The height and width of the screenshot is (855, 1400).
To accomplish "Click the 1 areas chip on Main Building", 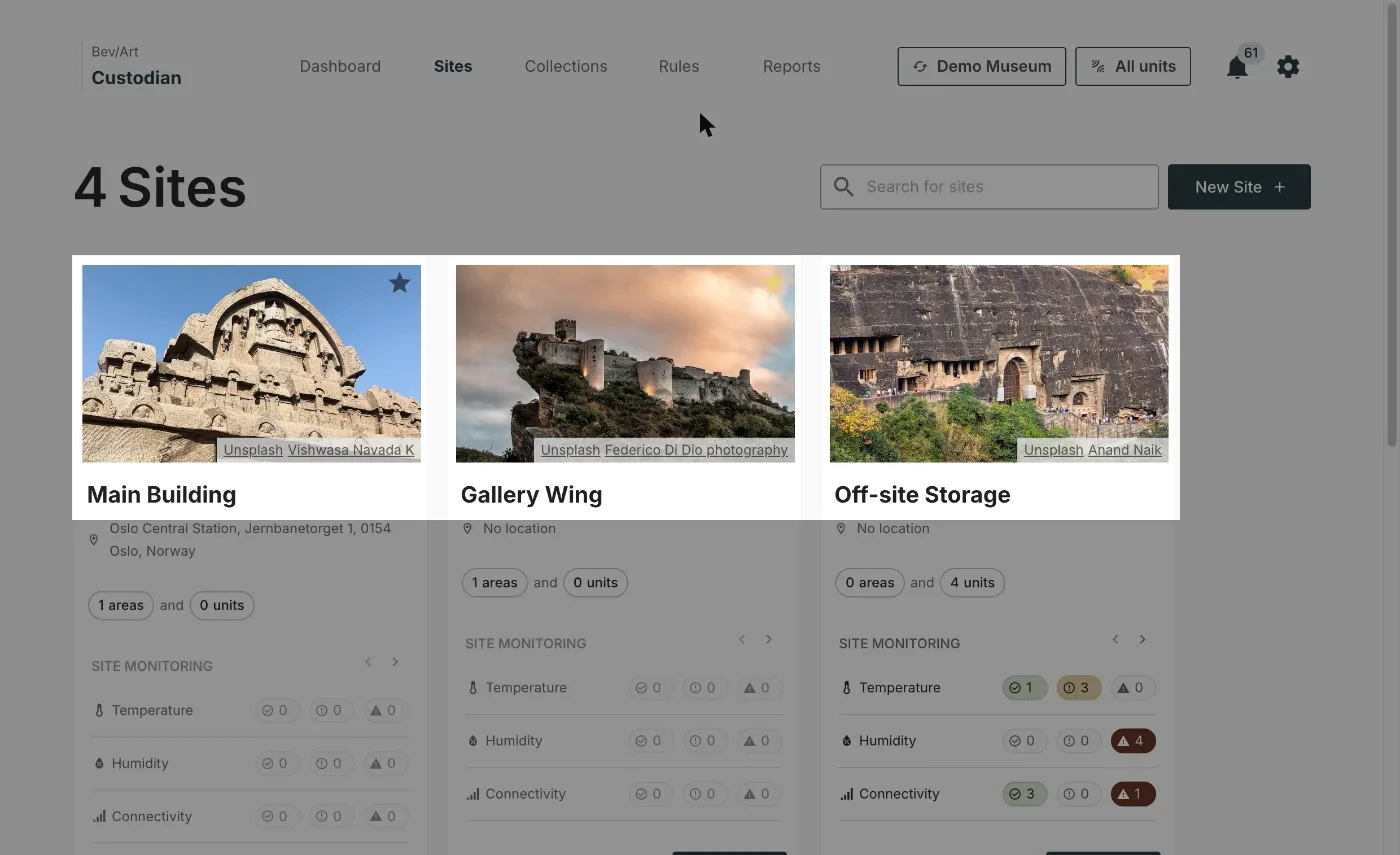I will pos(121,605).
